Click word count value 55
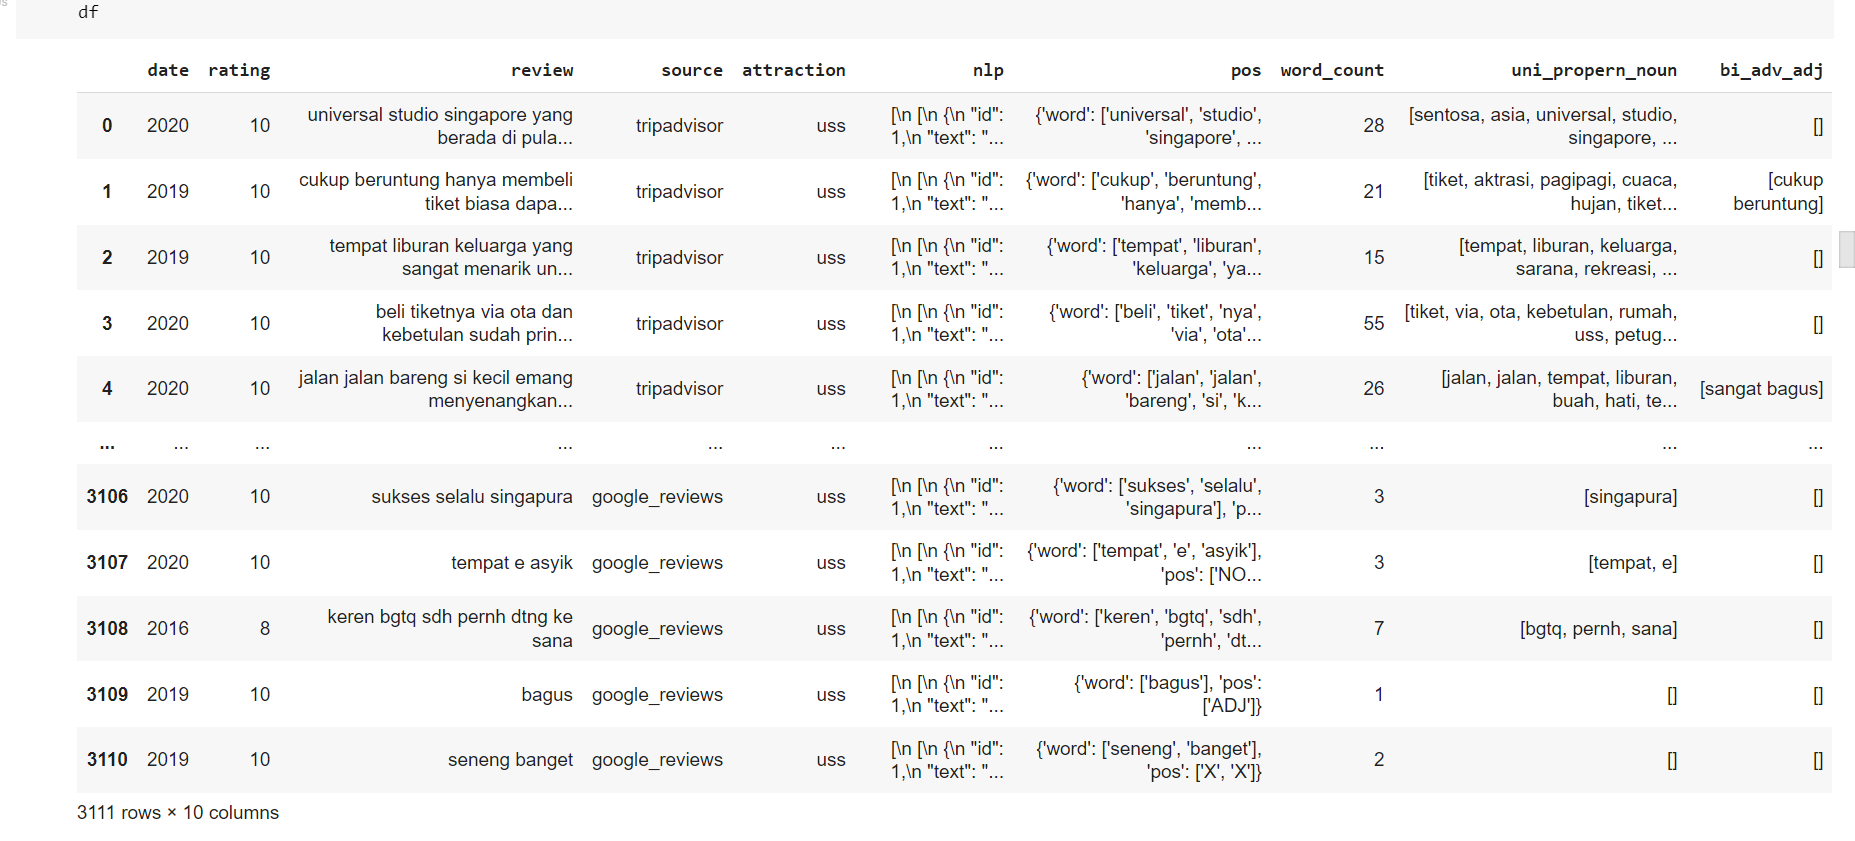Screen dimensions: 1855x841 click(1374, 323)
